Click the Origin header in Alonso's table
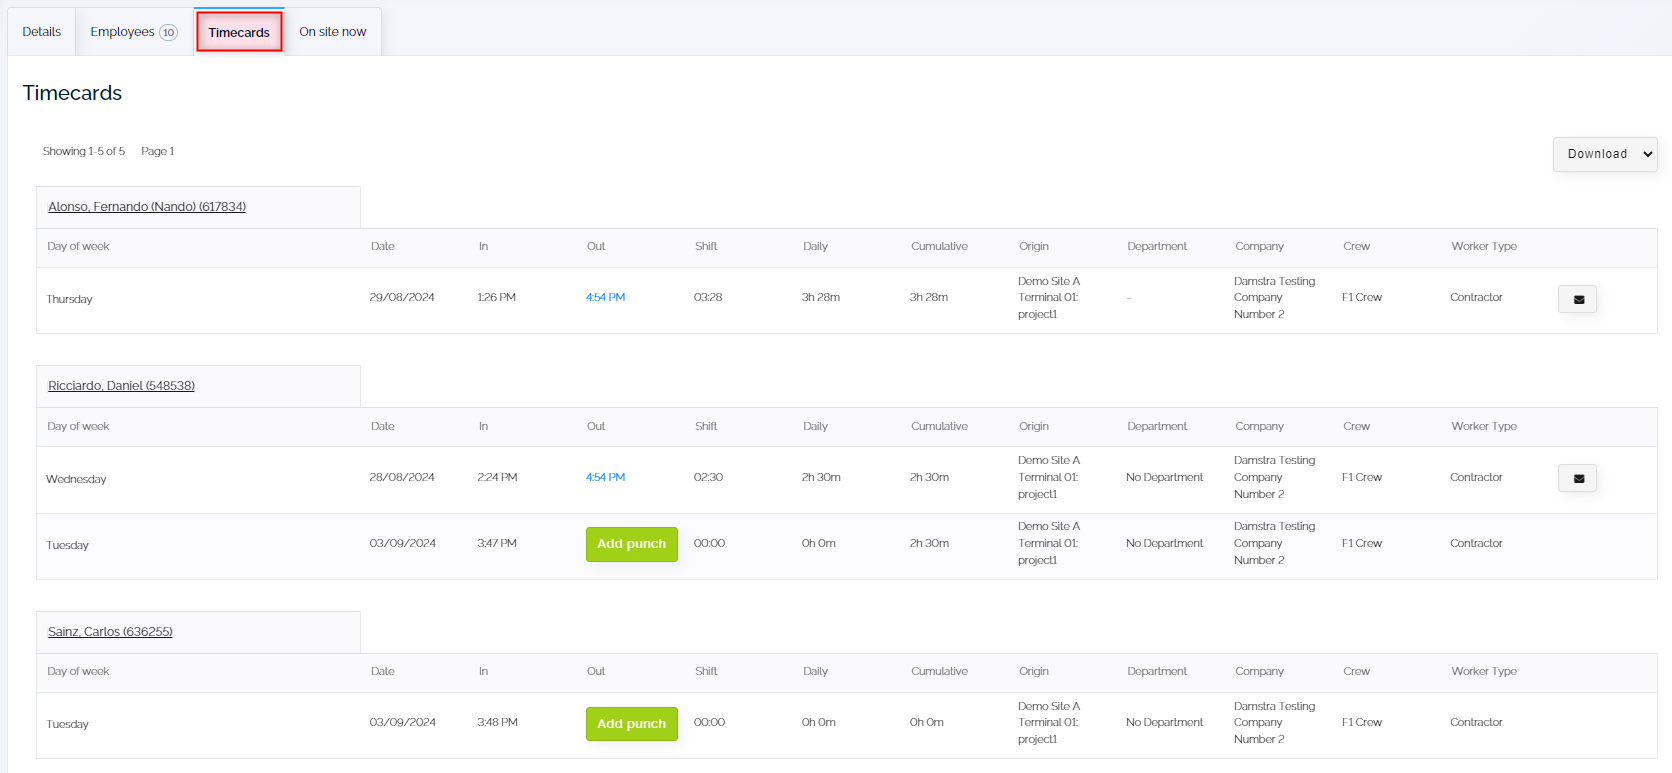 (1034, 247)
